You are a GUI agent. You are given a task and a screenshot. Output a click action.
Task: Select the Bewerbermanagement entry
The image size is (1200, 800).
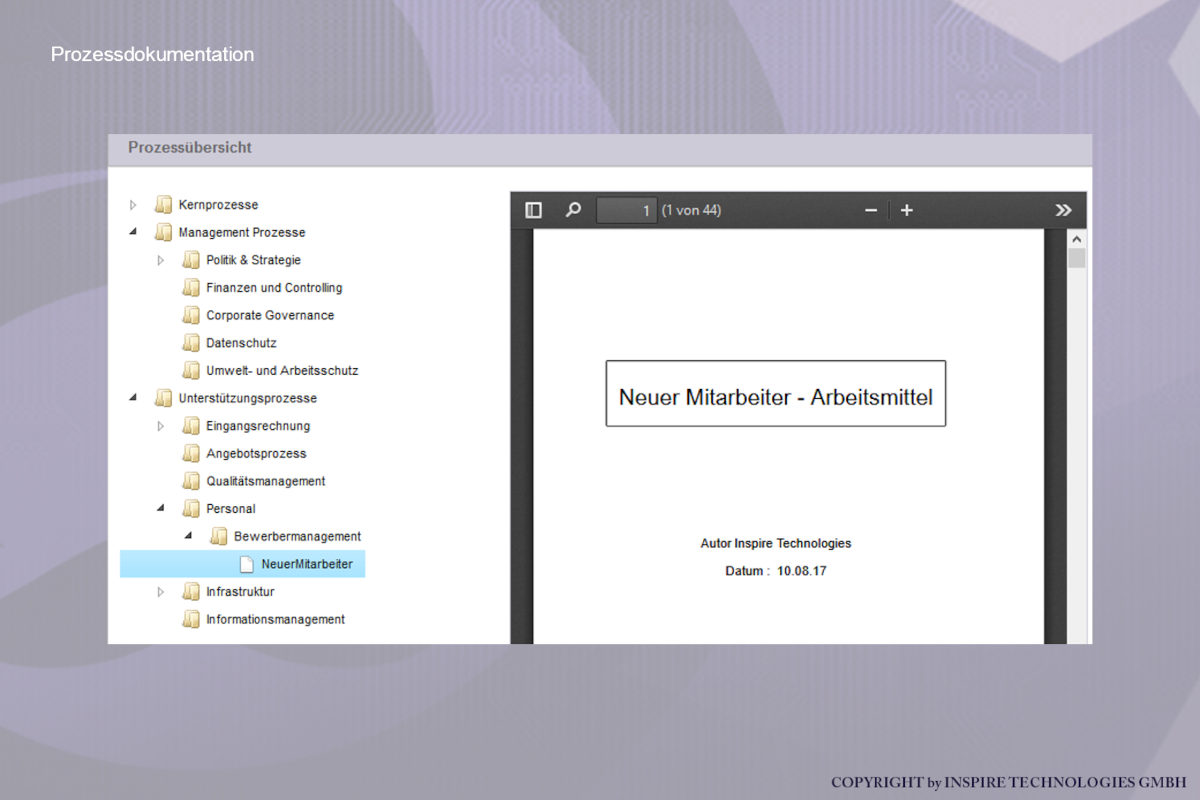tap(297, 536)
